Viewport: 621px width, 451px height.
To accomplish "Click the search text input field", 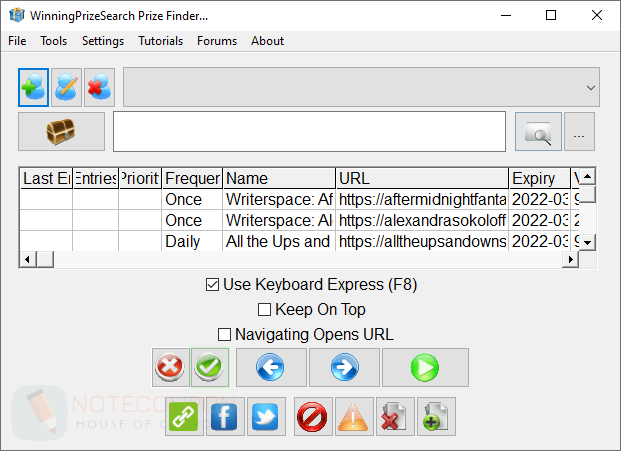I will pos(309,131).
